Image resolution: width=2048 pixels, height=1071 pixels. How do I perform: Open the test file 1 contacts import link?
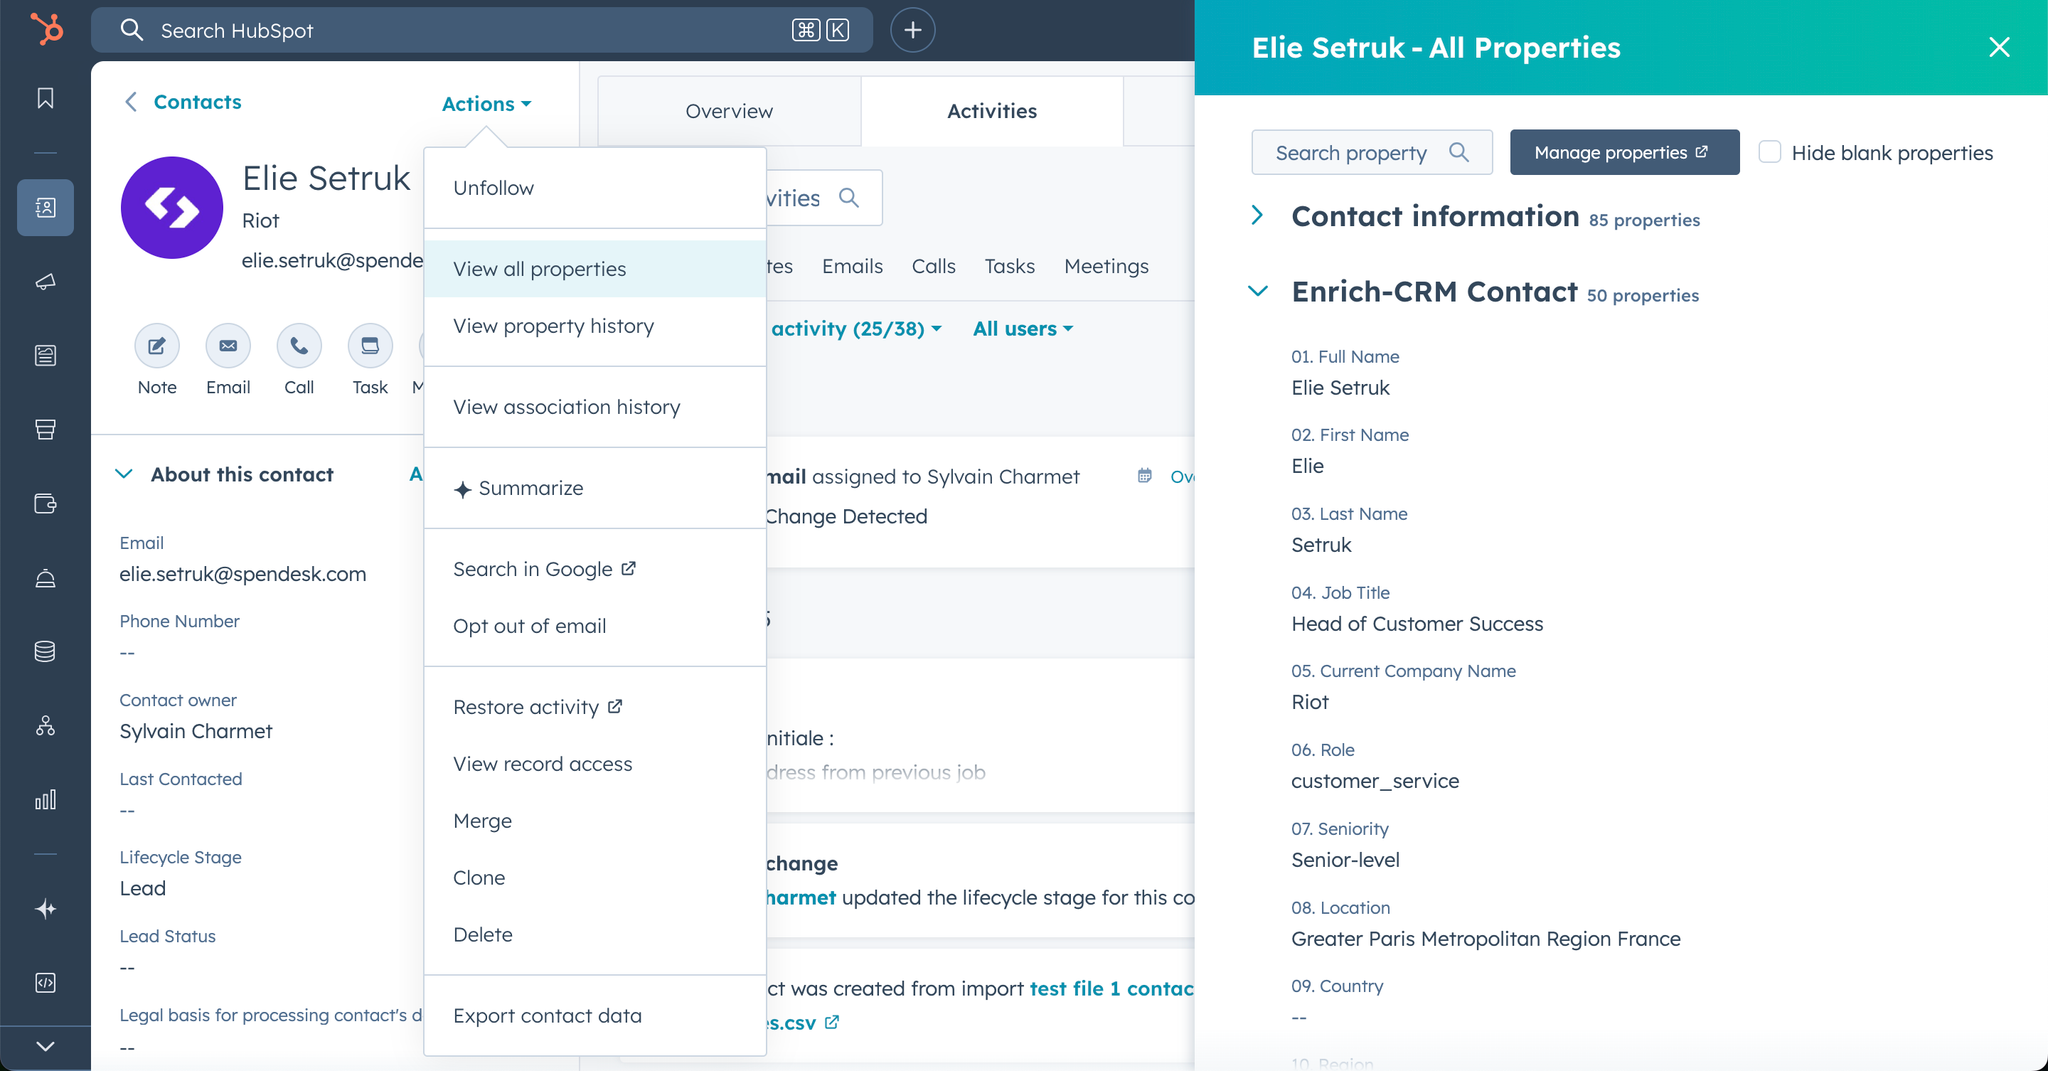point(1110,988)
